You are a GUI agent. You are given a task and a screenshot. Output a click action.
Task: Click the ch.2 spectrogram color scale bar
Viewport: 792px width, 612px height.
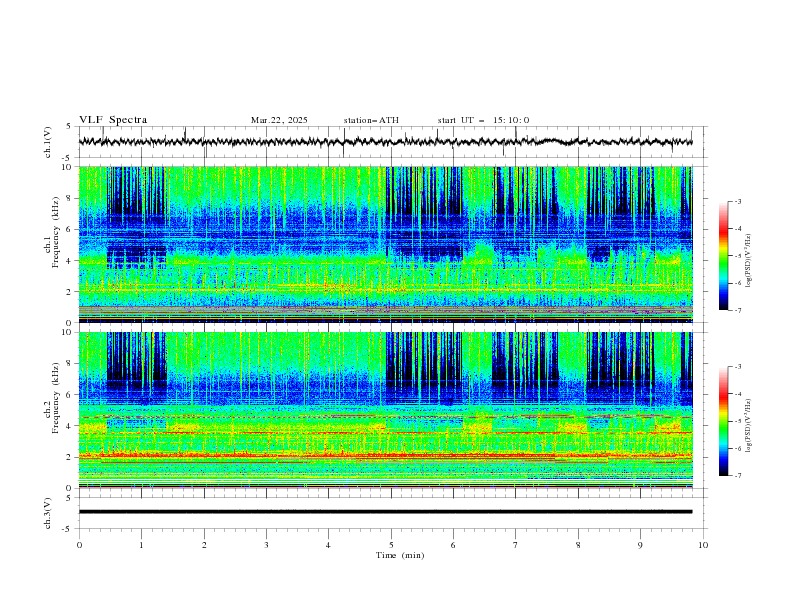tap(723, 421)
